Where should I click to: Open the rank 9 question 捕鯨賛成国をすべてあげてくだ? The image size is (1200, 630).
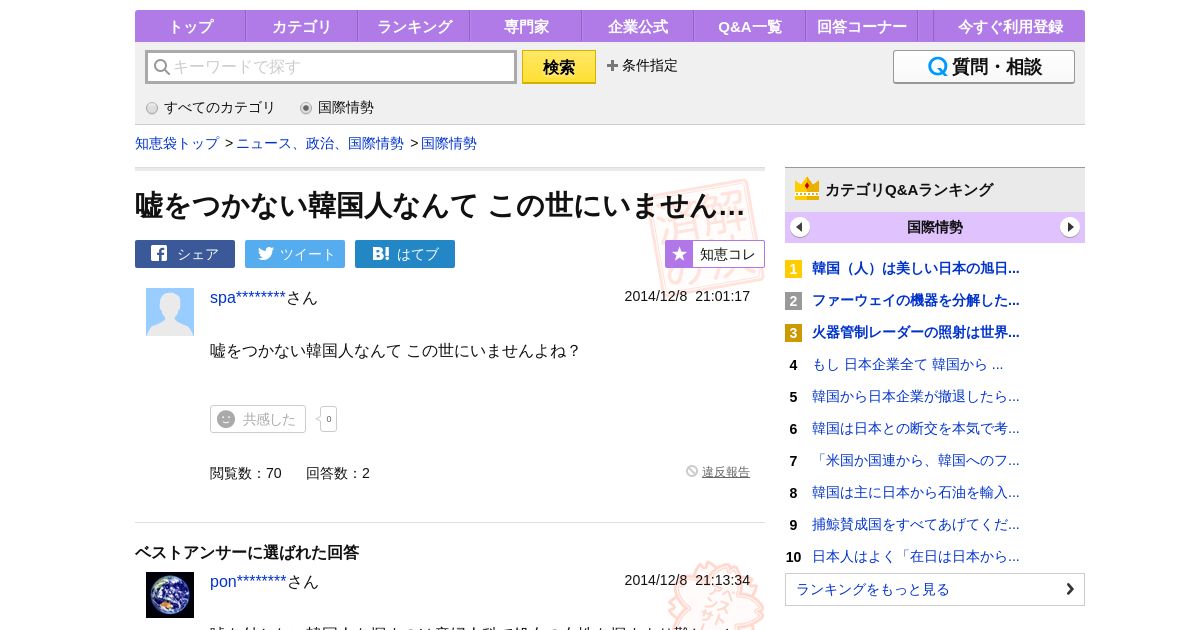pyautogui.click(x=916, y=524)
